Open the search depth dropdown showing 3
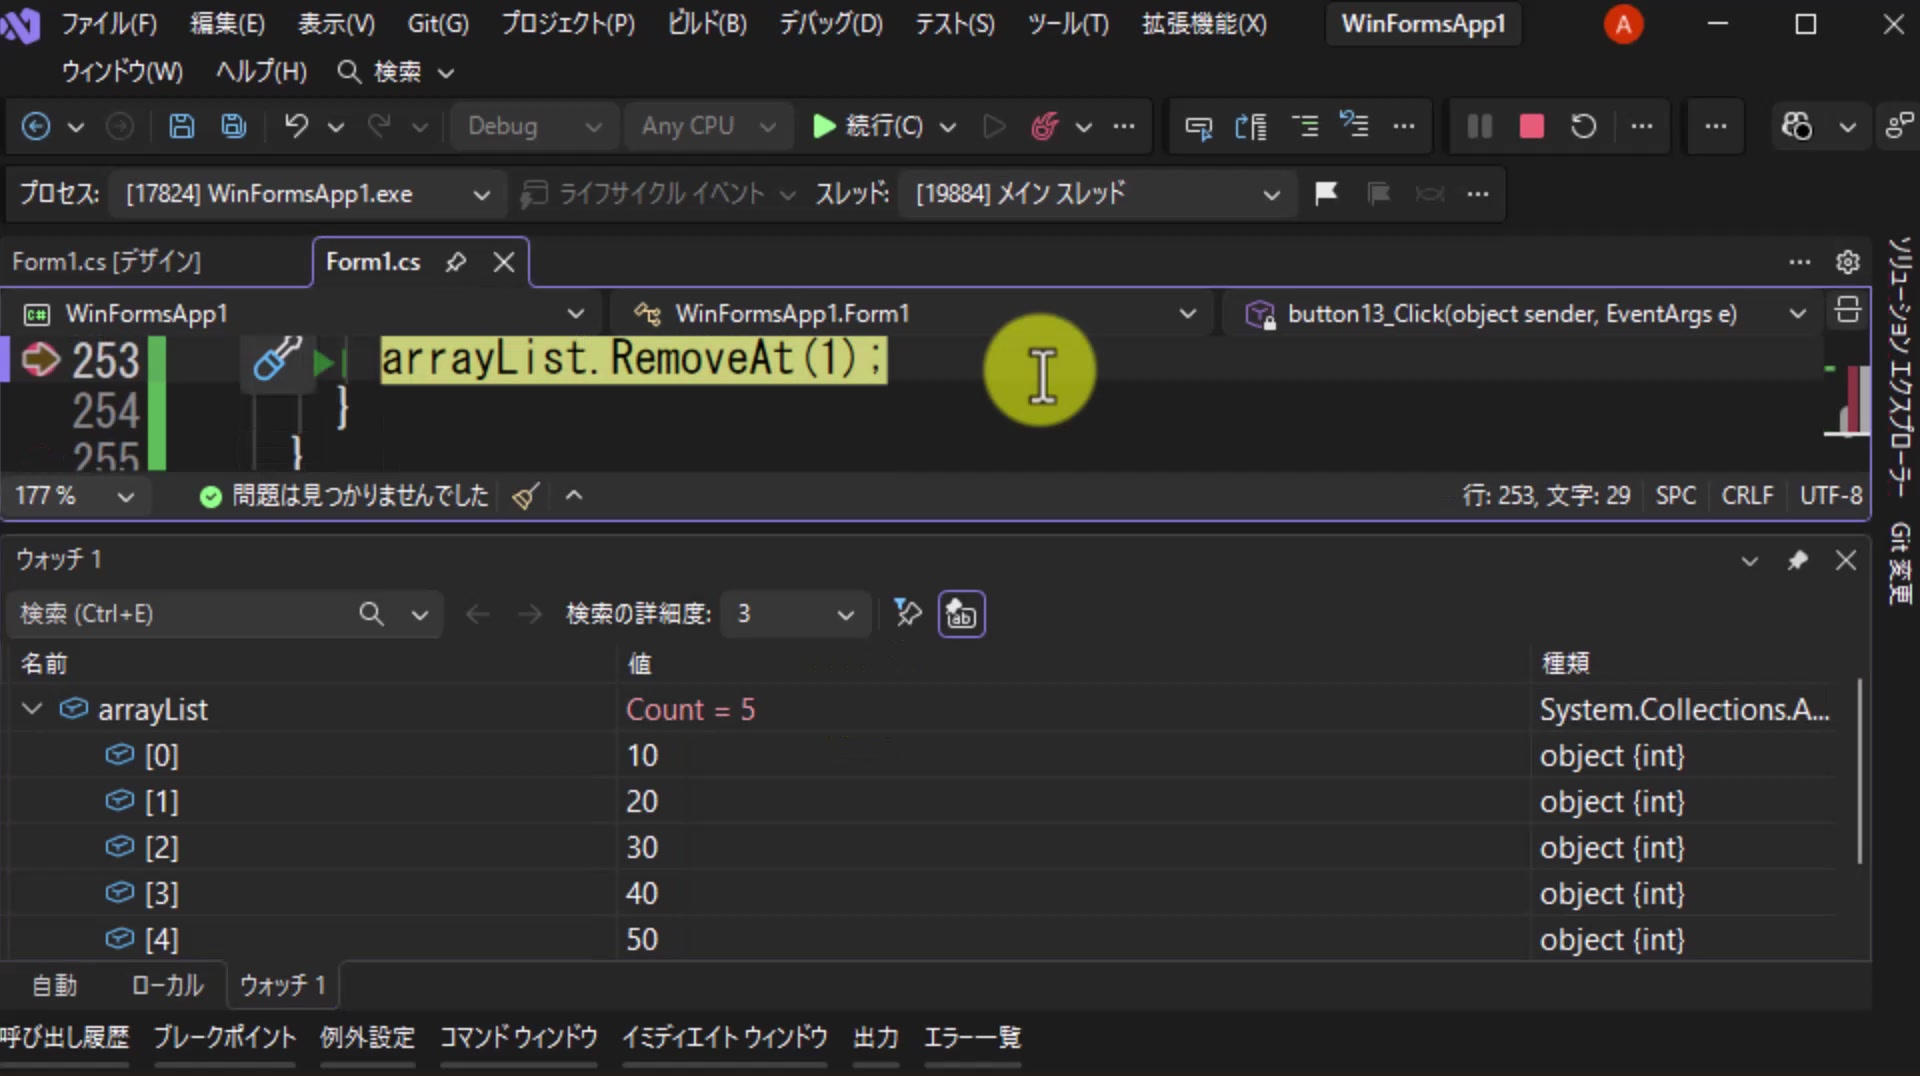1920x1076 pixels. 794,614
